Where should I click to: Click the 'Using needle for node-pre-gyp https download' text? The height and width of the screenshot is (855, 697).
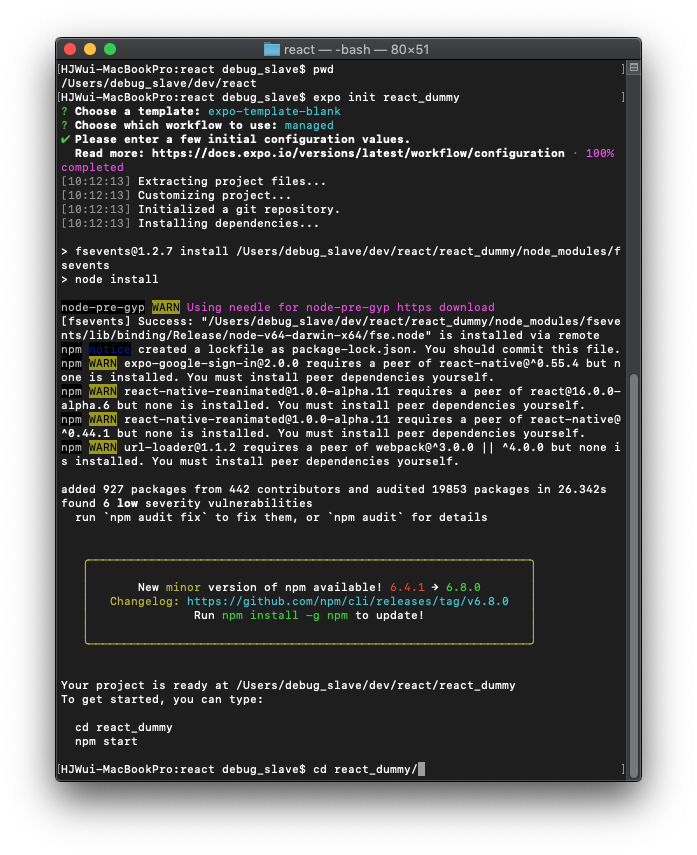coord(340,307)
